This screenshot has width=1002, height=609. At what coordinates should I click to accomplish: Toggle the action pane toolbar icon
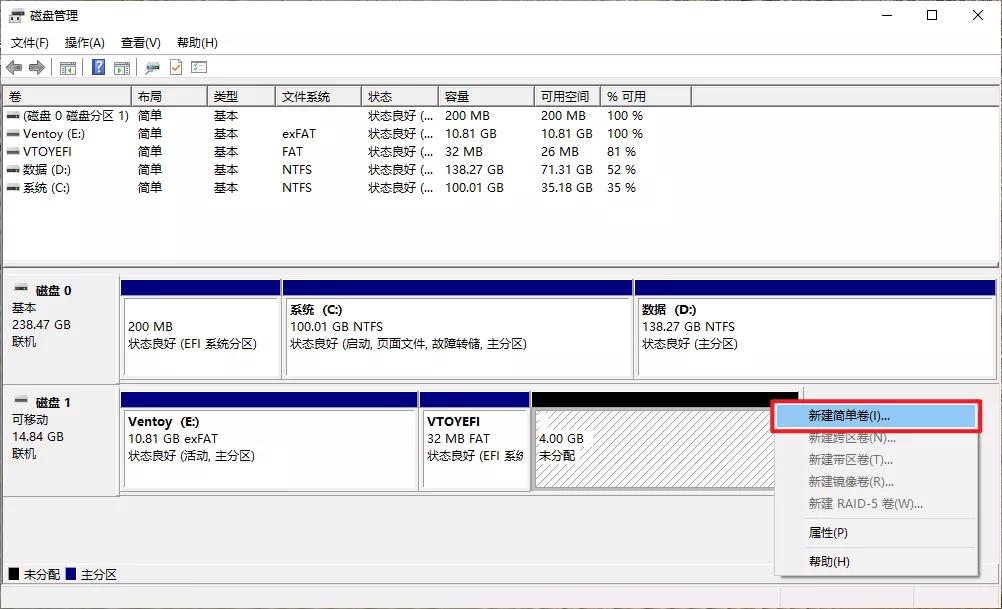click(x=124, y=67)
